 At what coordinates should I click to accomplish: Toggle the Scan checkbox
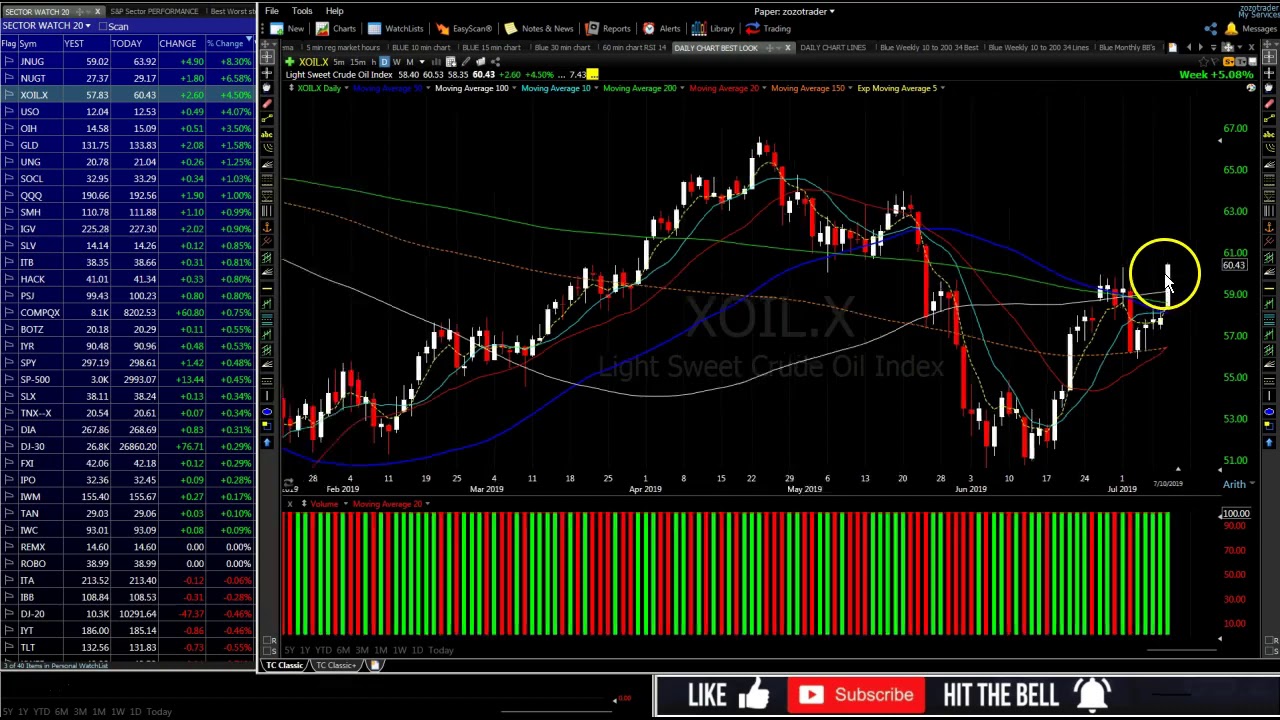(x=103, y=26)
